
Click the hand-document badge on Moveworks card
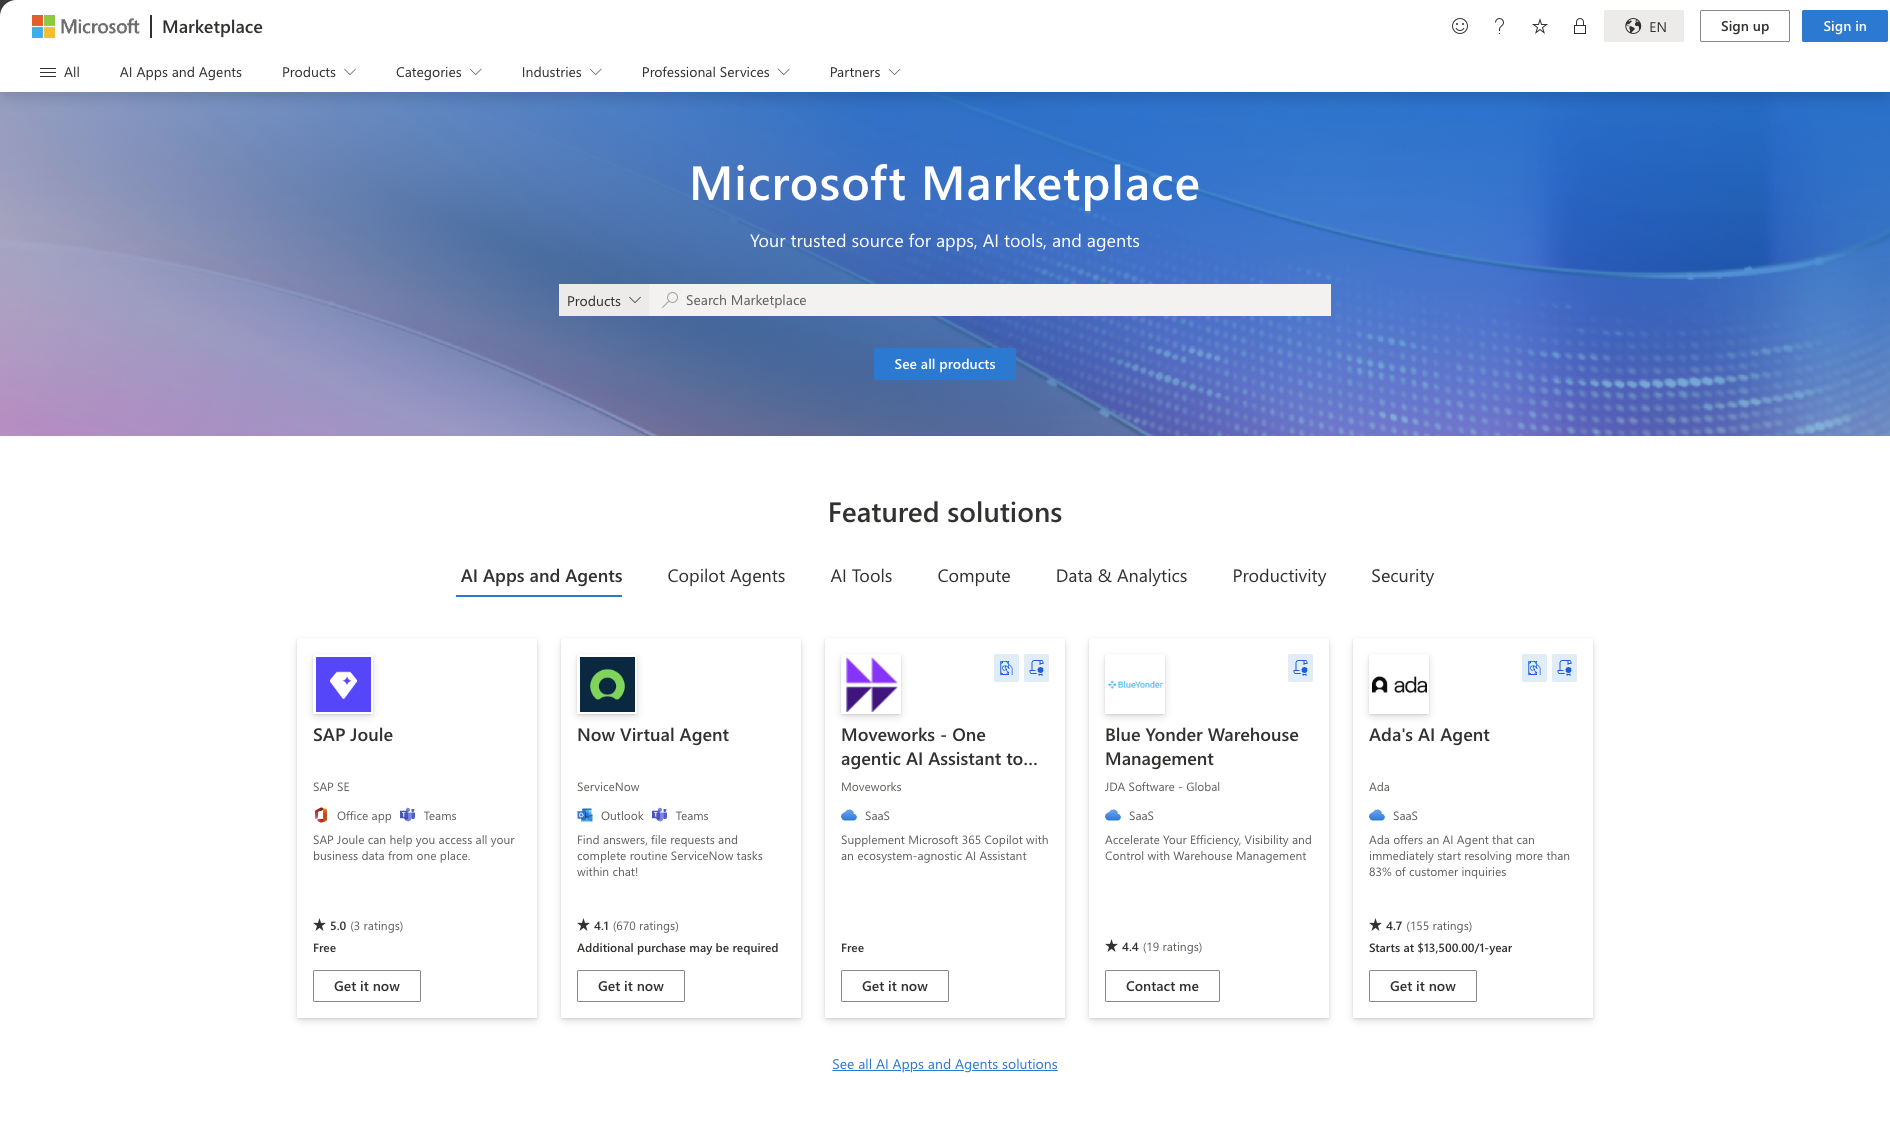coord(1007,668)
